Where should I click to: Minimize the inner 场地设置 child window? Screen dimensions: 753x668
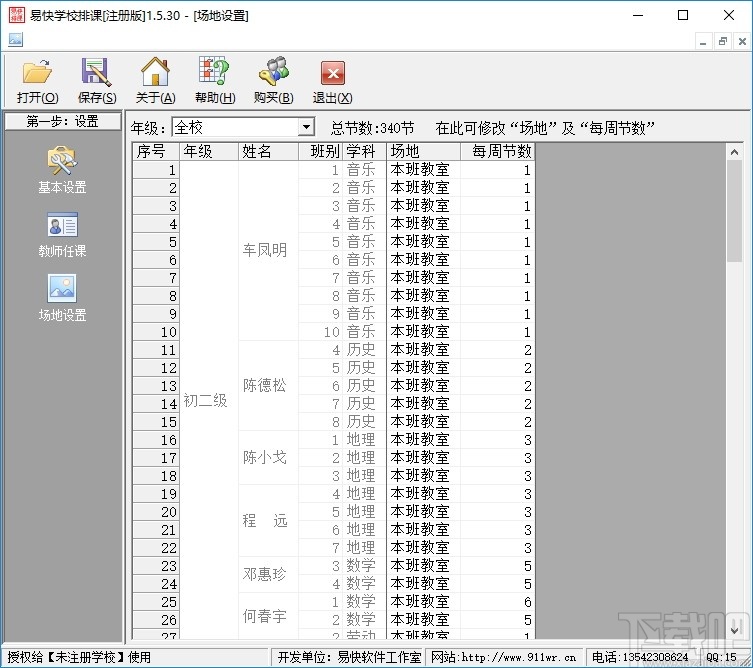point(703,42)
